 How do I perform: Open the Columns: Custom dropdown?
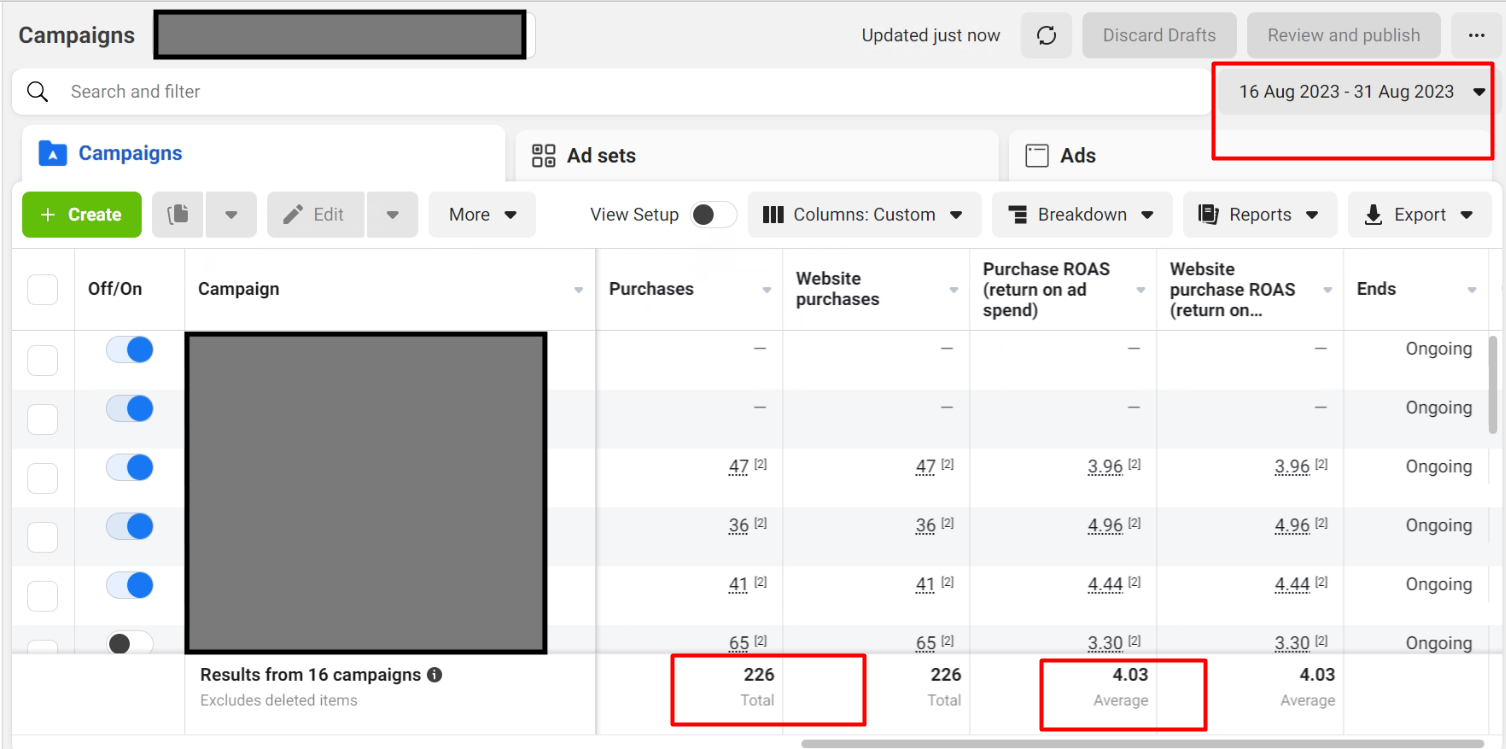click(862, 215)
